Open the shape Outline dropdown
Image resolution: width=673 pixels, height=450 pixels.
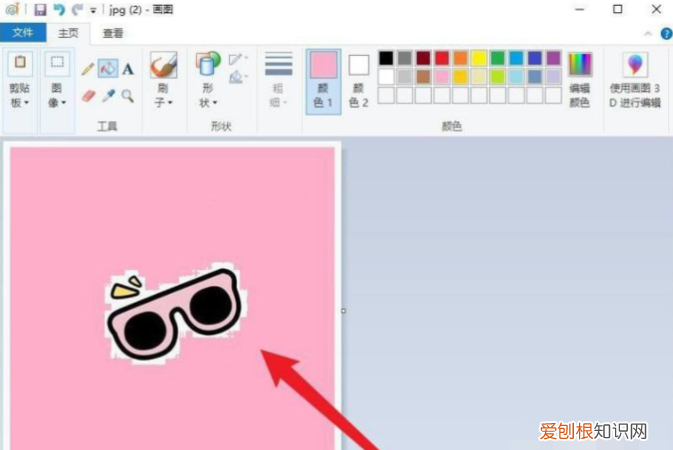(x=238, y=59)
